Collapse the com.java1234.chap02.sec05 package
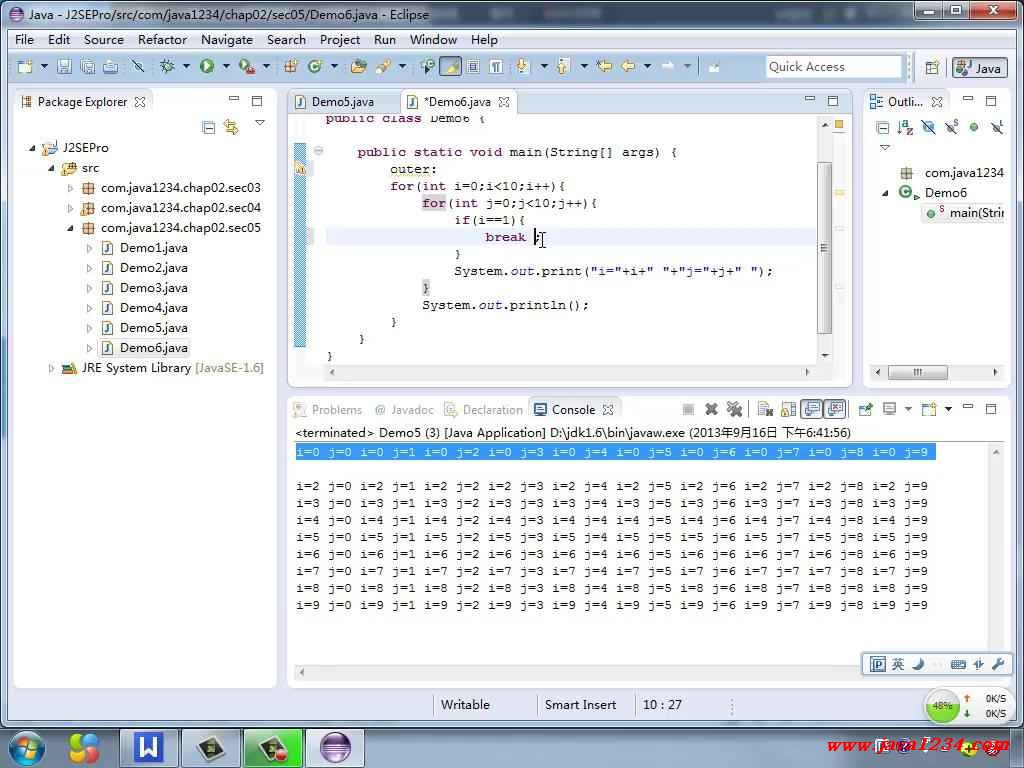 coord(71,228)
